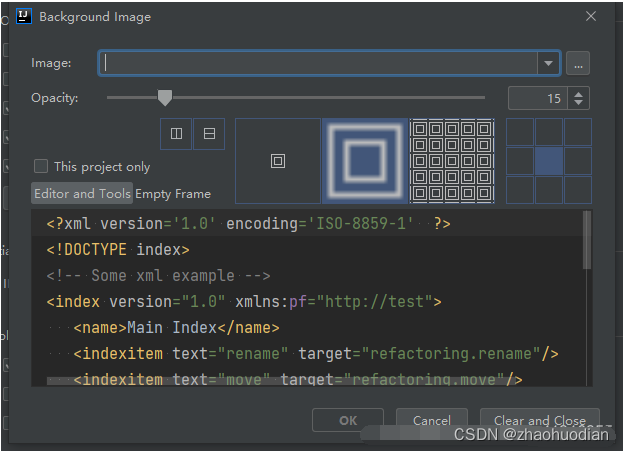624x451 pixels.
Task: Select the bottom-left anchor grid cell
Action: (520, 190)
